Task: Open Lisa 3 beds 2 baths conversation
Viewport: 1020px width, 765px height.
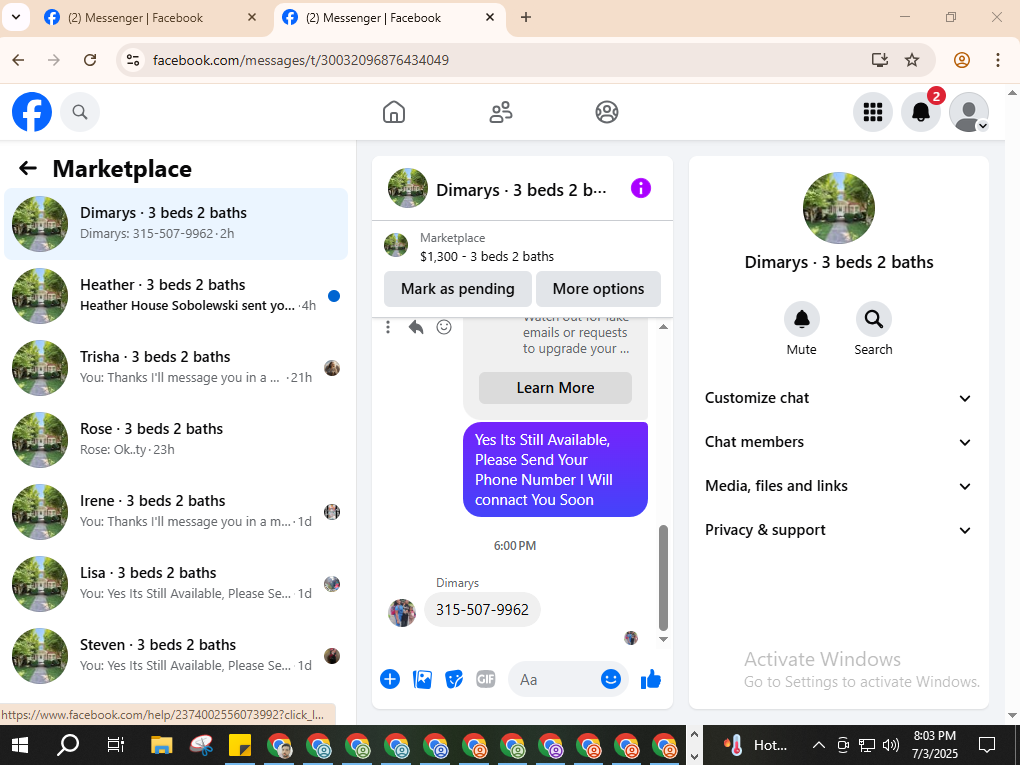Action: [176, 584]
